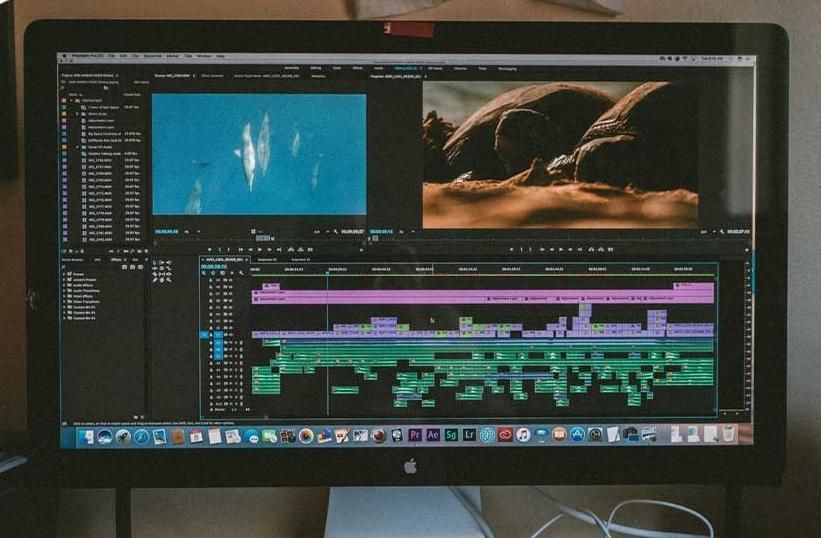Open Premiere Pro from the dock
821x538 pixels.
click(415, 434)
